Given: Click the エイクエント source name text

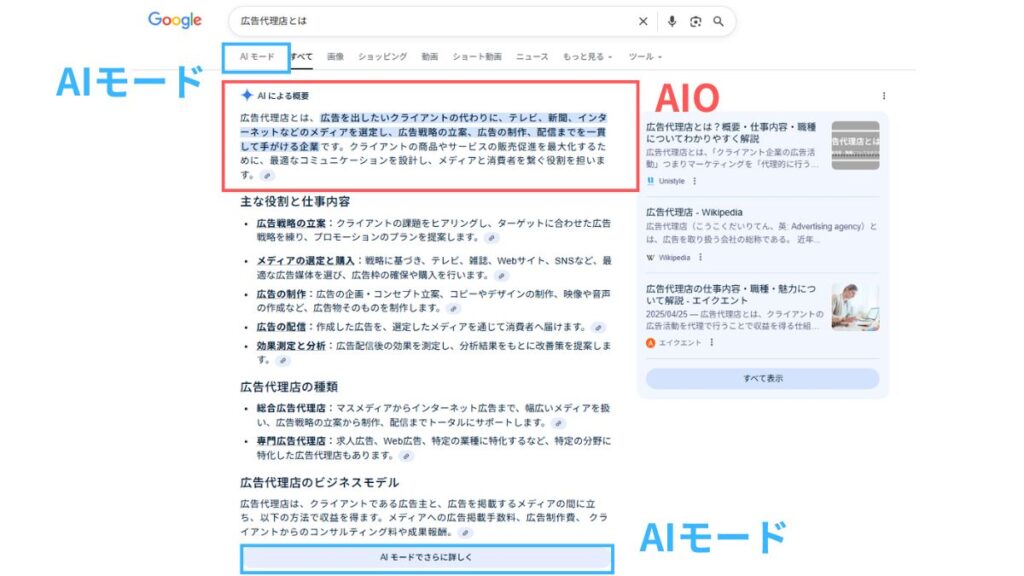Looking at the screenshot, I should (x=680, y=343).
